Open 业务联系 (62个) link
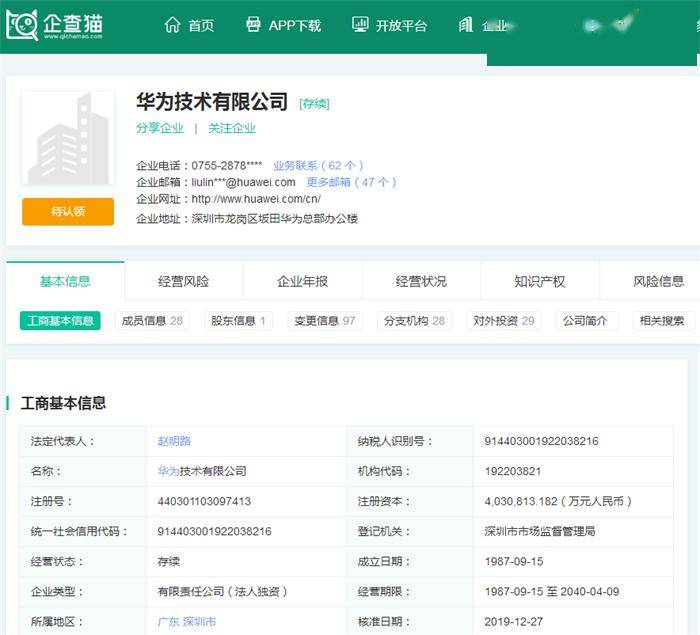 click(x=318, y=166)
